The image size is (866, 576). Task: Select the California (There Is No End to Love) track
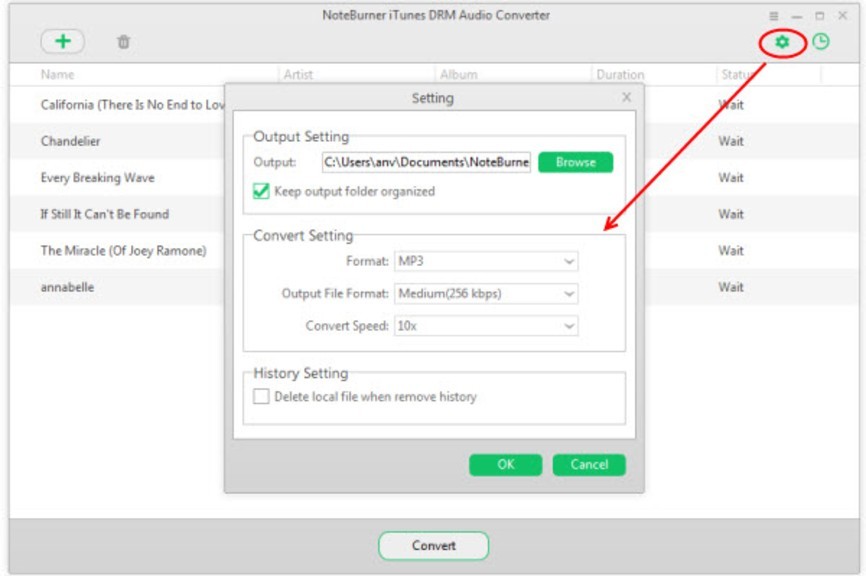[x=133, y=105]
